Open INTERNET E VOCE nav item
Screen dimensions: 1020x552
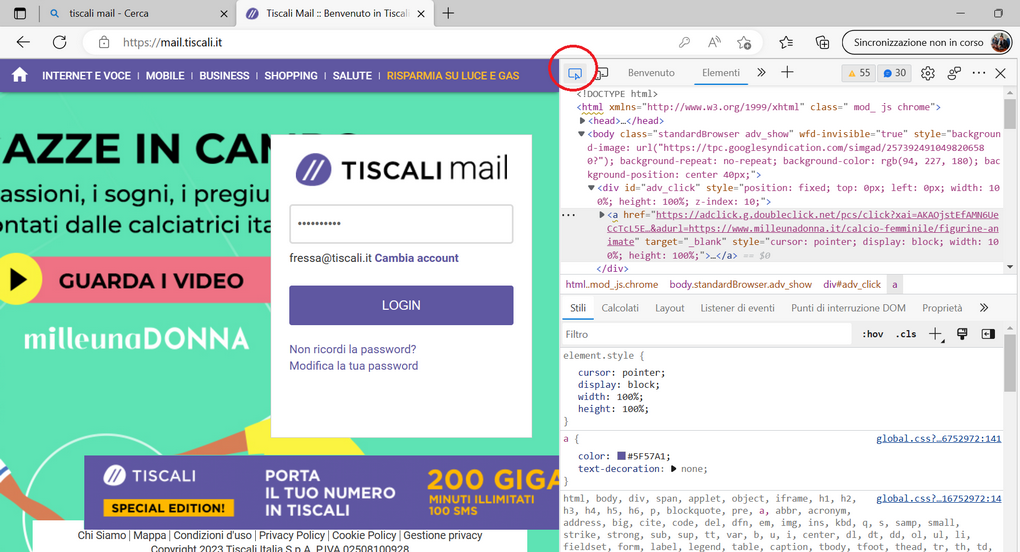coord(87,75)
